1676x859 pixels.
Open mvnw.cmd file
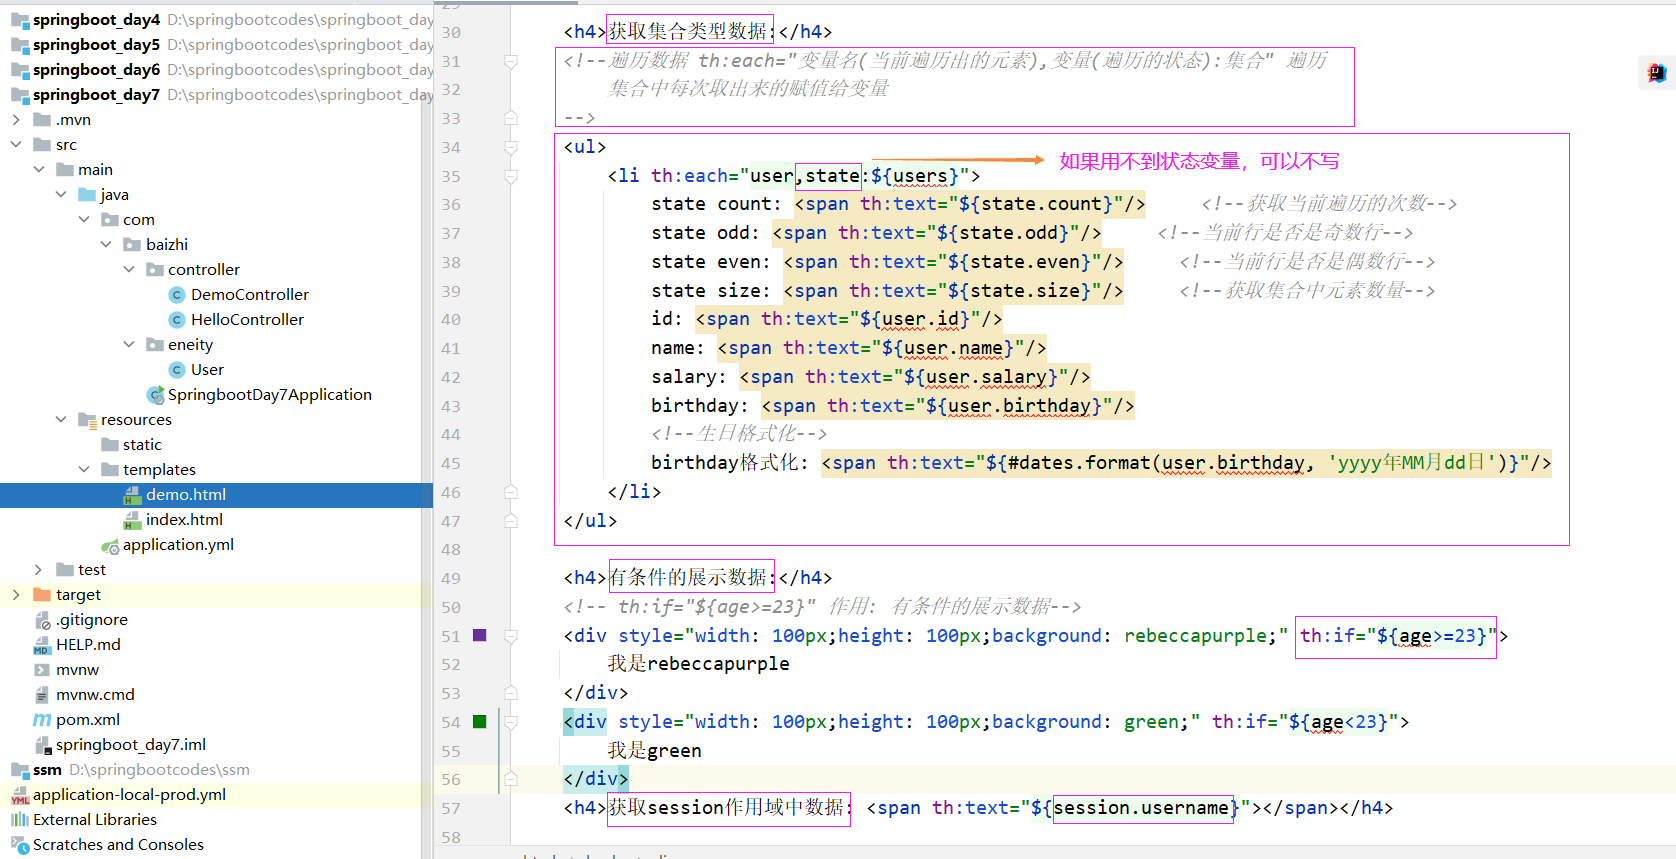click(95, 694)
